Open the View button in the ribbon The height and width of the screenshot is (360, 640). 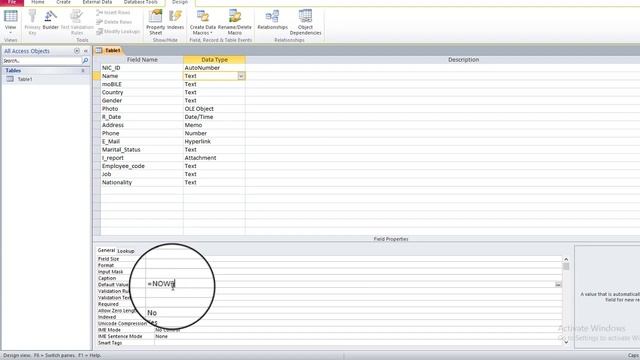[11, 22]
